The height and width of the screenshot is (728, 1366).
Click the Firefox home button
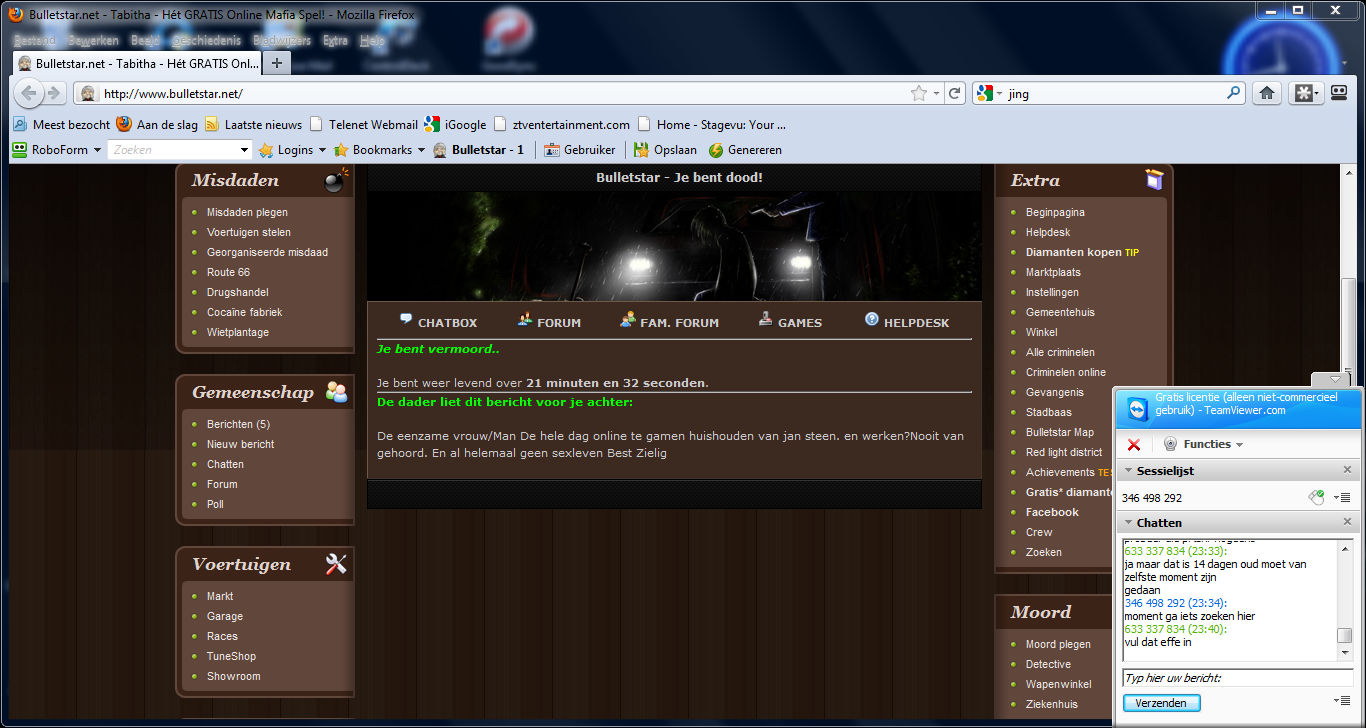pyautogui.click(x=1266, y=93)
